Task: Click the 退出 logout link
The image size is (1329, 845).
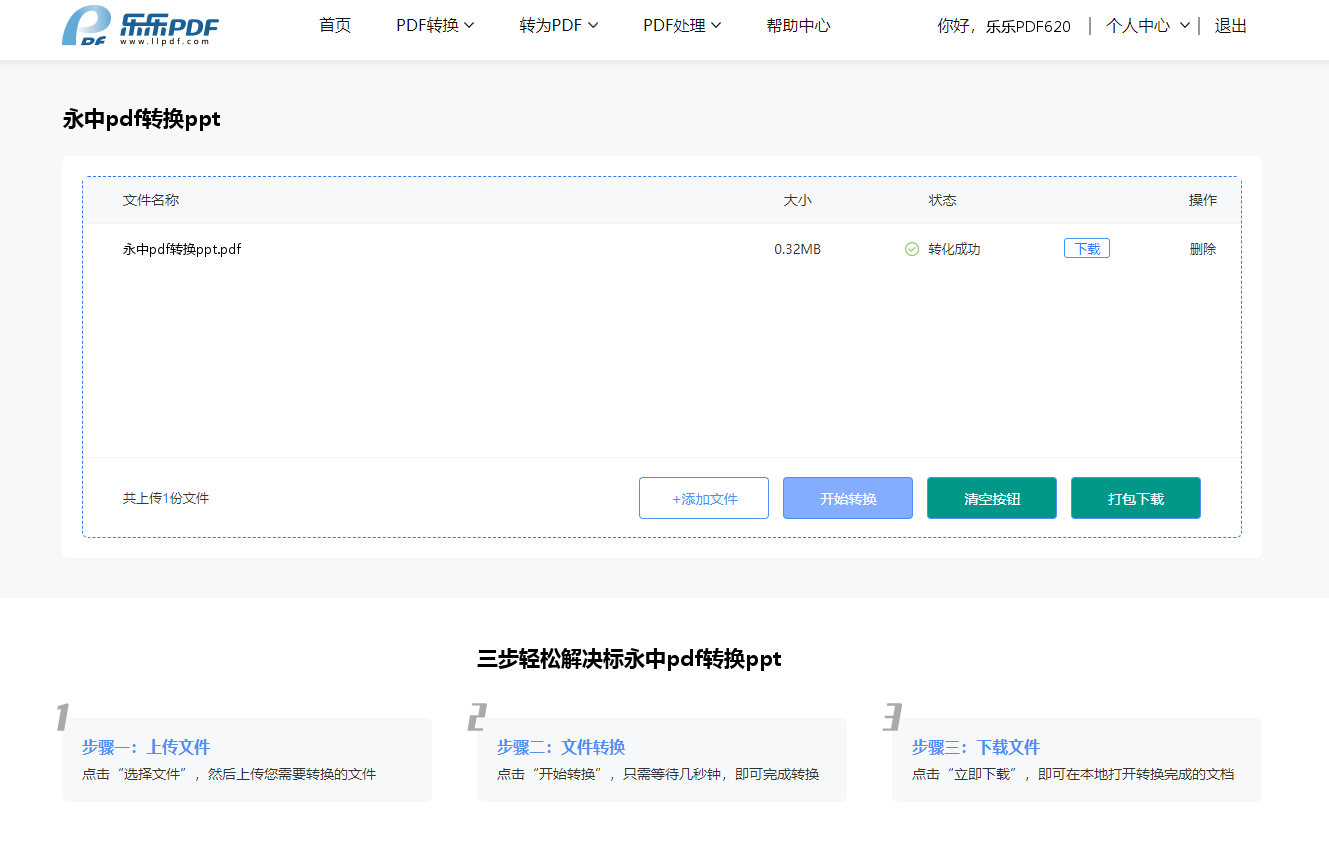Action: (1231, 26)
